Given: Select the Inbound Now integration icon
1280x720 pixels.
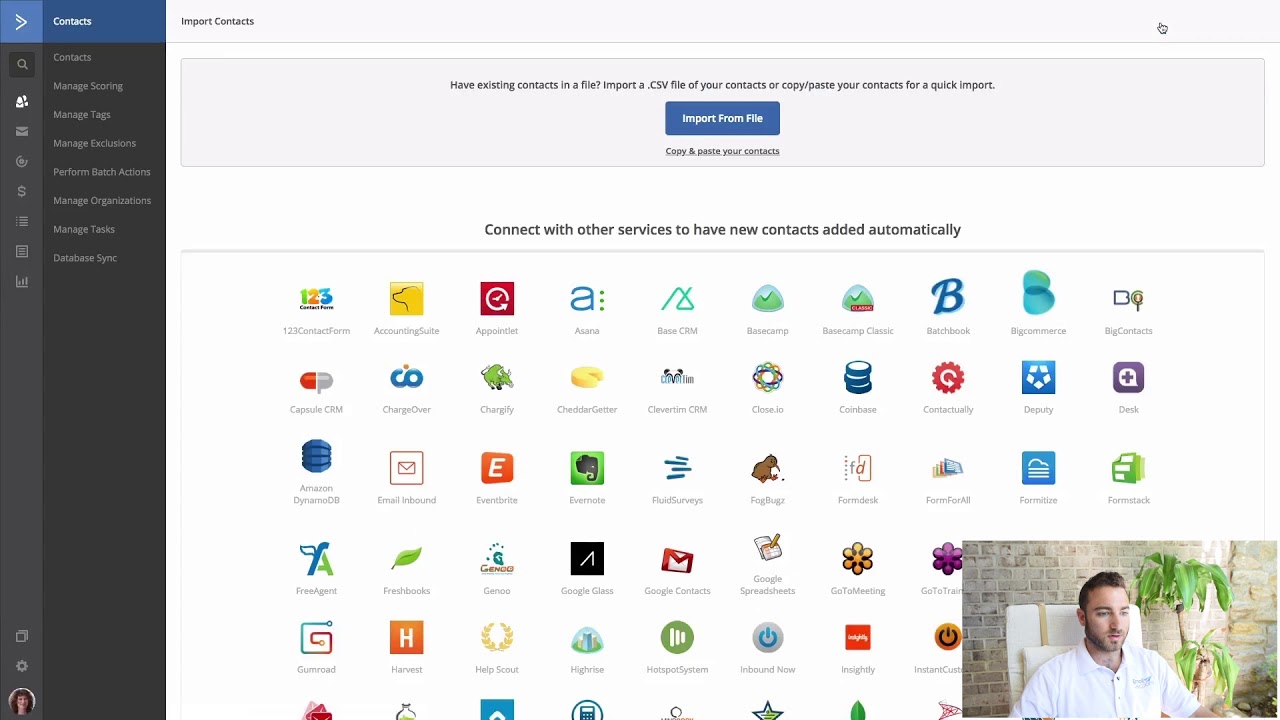Looking at the screenshot, I should (x=767, y=638).
